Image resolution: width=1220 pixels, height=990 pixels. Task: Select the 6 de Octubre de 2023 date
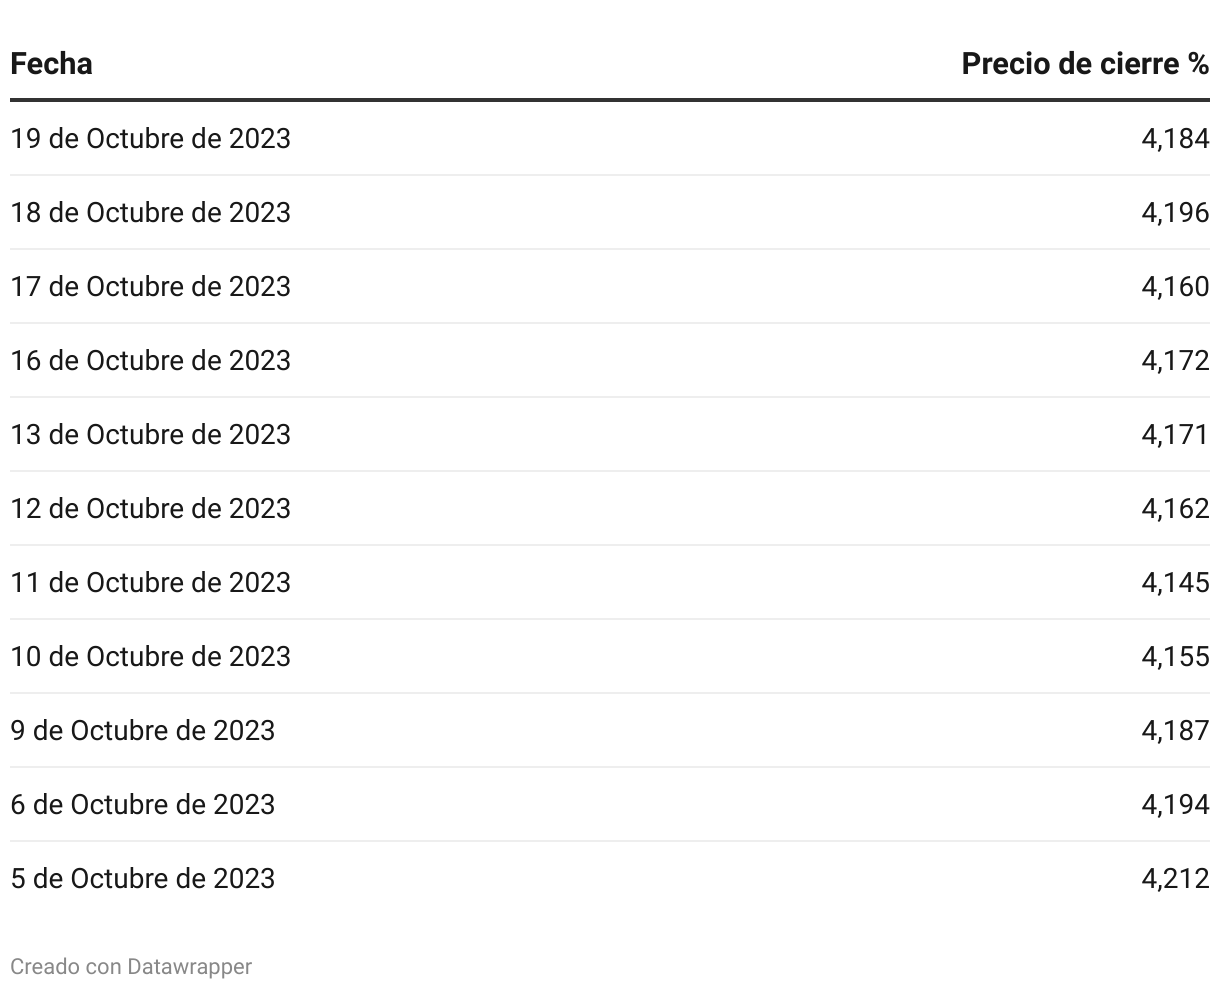142,804
